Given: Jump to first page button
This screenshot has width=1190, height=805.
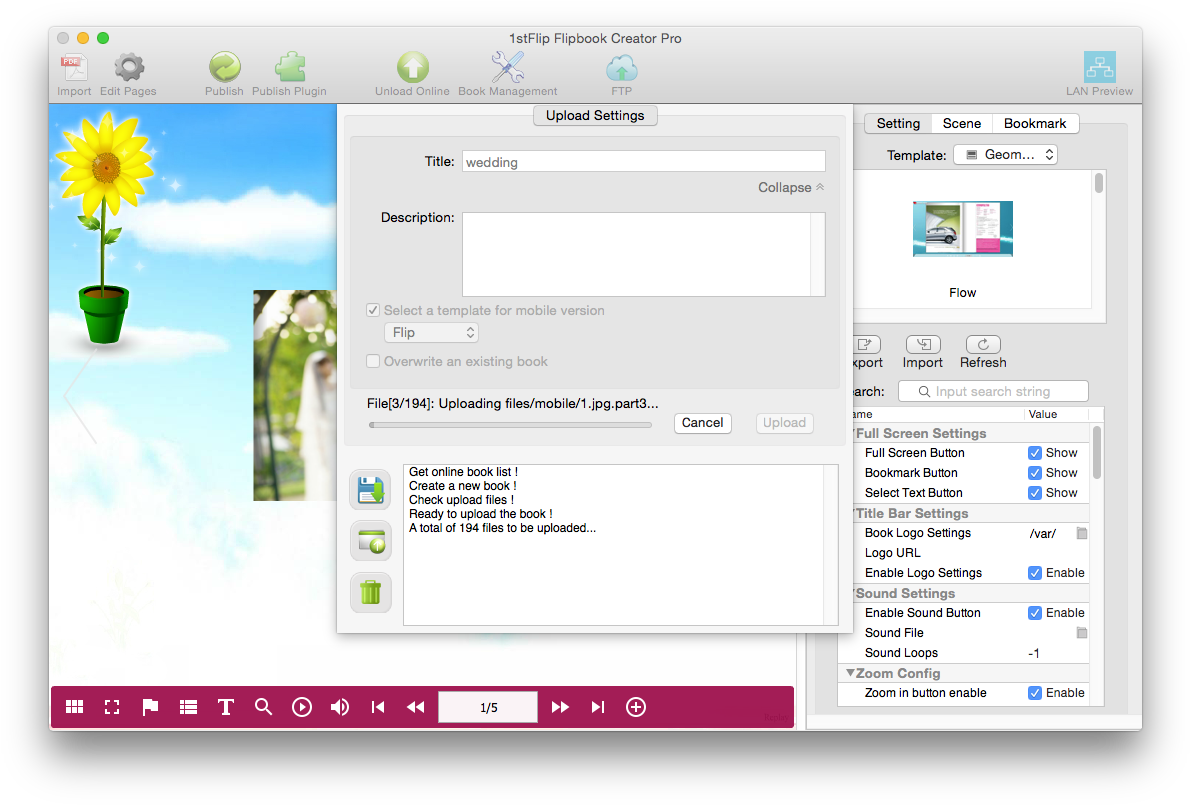Looking at the screenshot, I should pos(378,707).
